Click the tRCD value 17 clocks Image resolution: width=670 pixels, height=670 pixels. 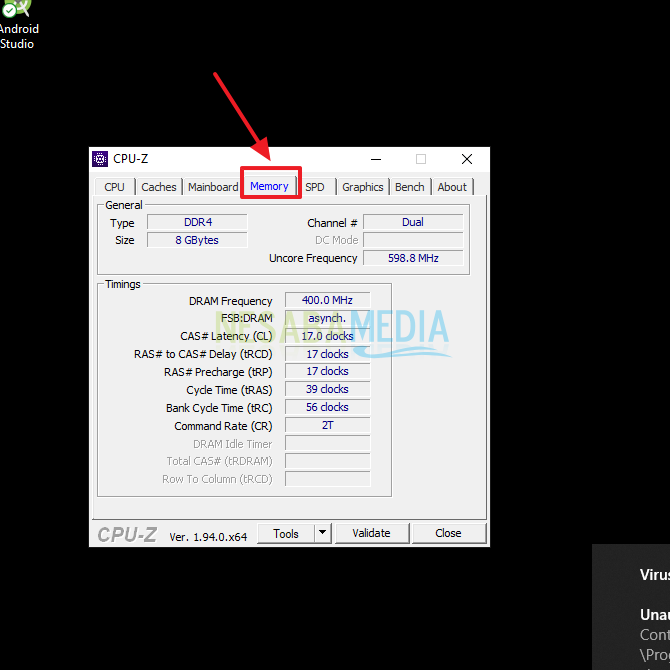click(x=328, y=354)
